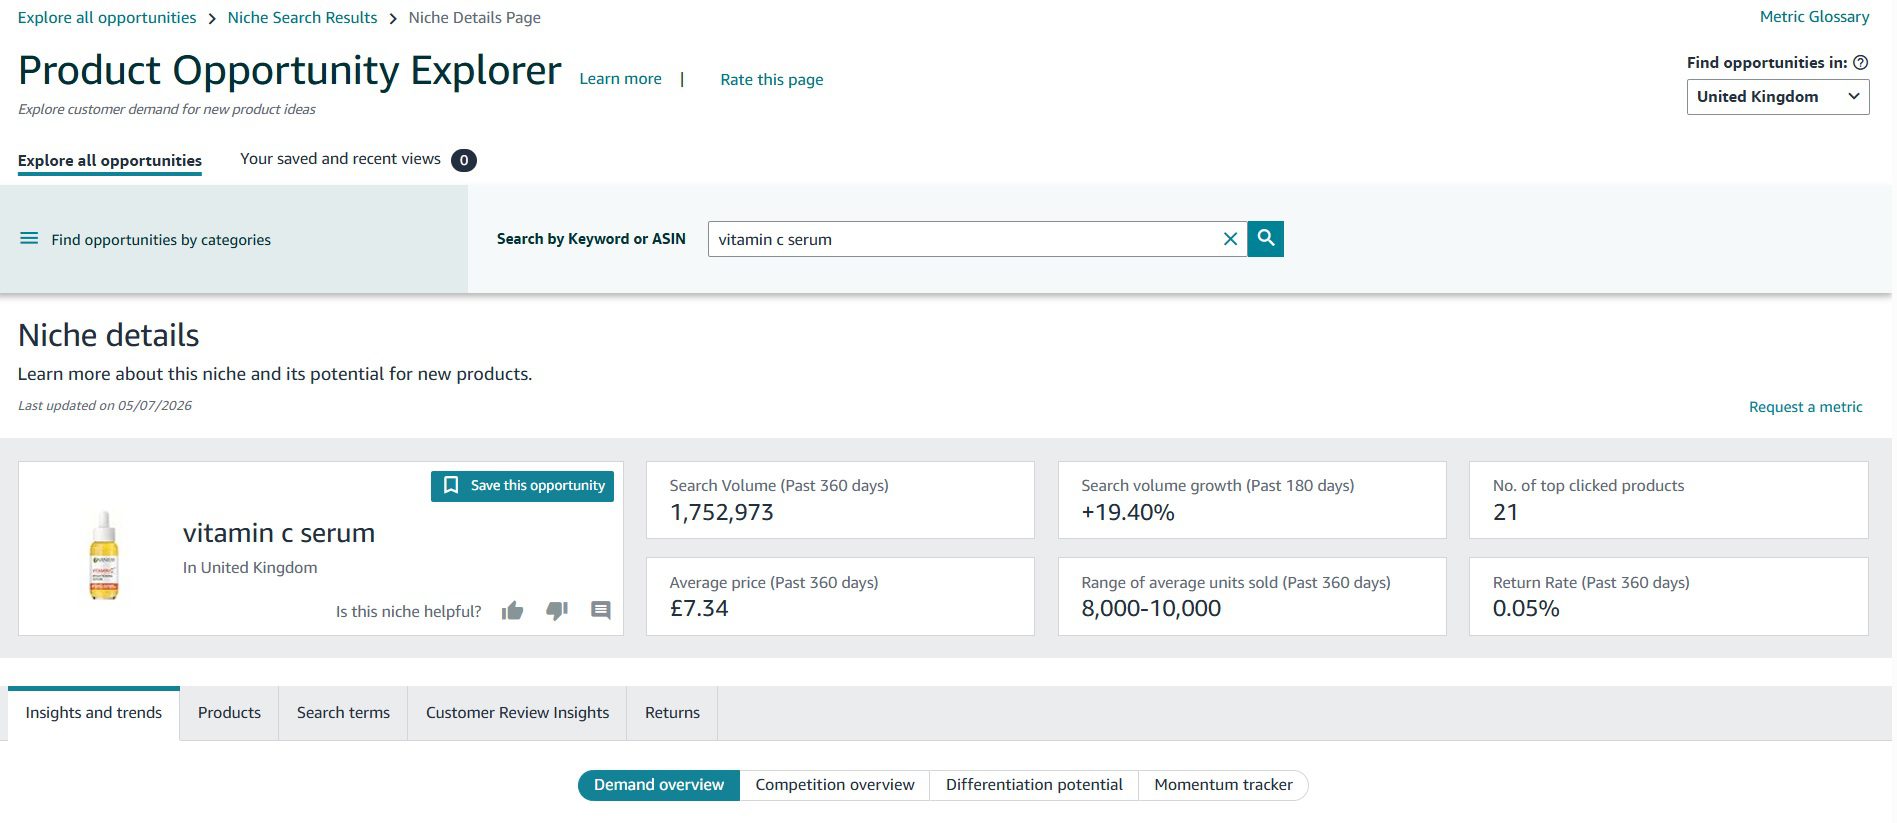Open the Metric Glossary link

(1814, 17)
